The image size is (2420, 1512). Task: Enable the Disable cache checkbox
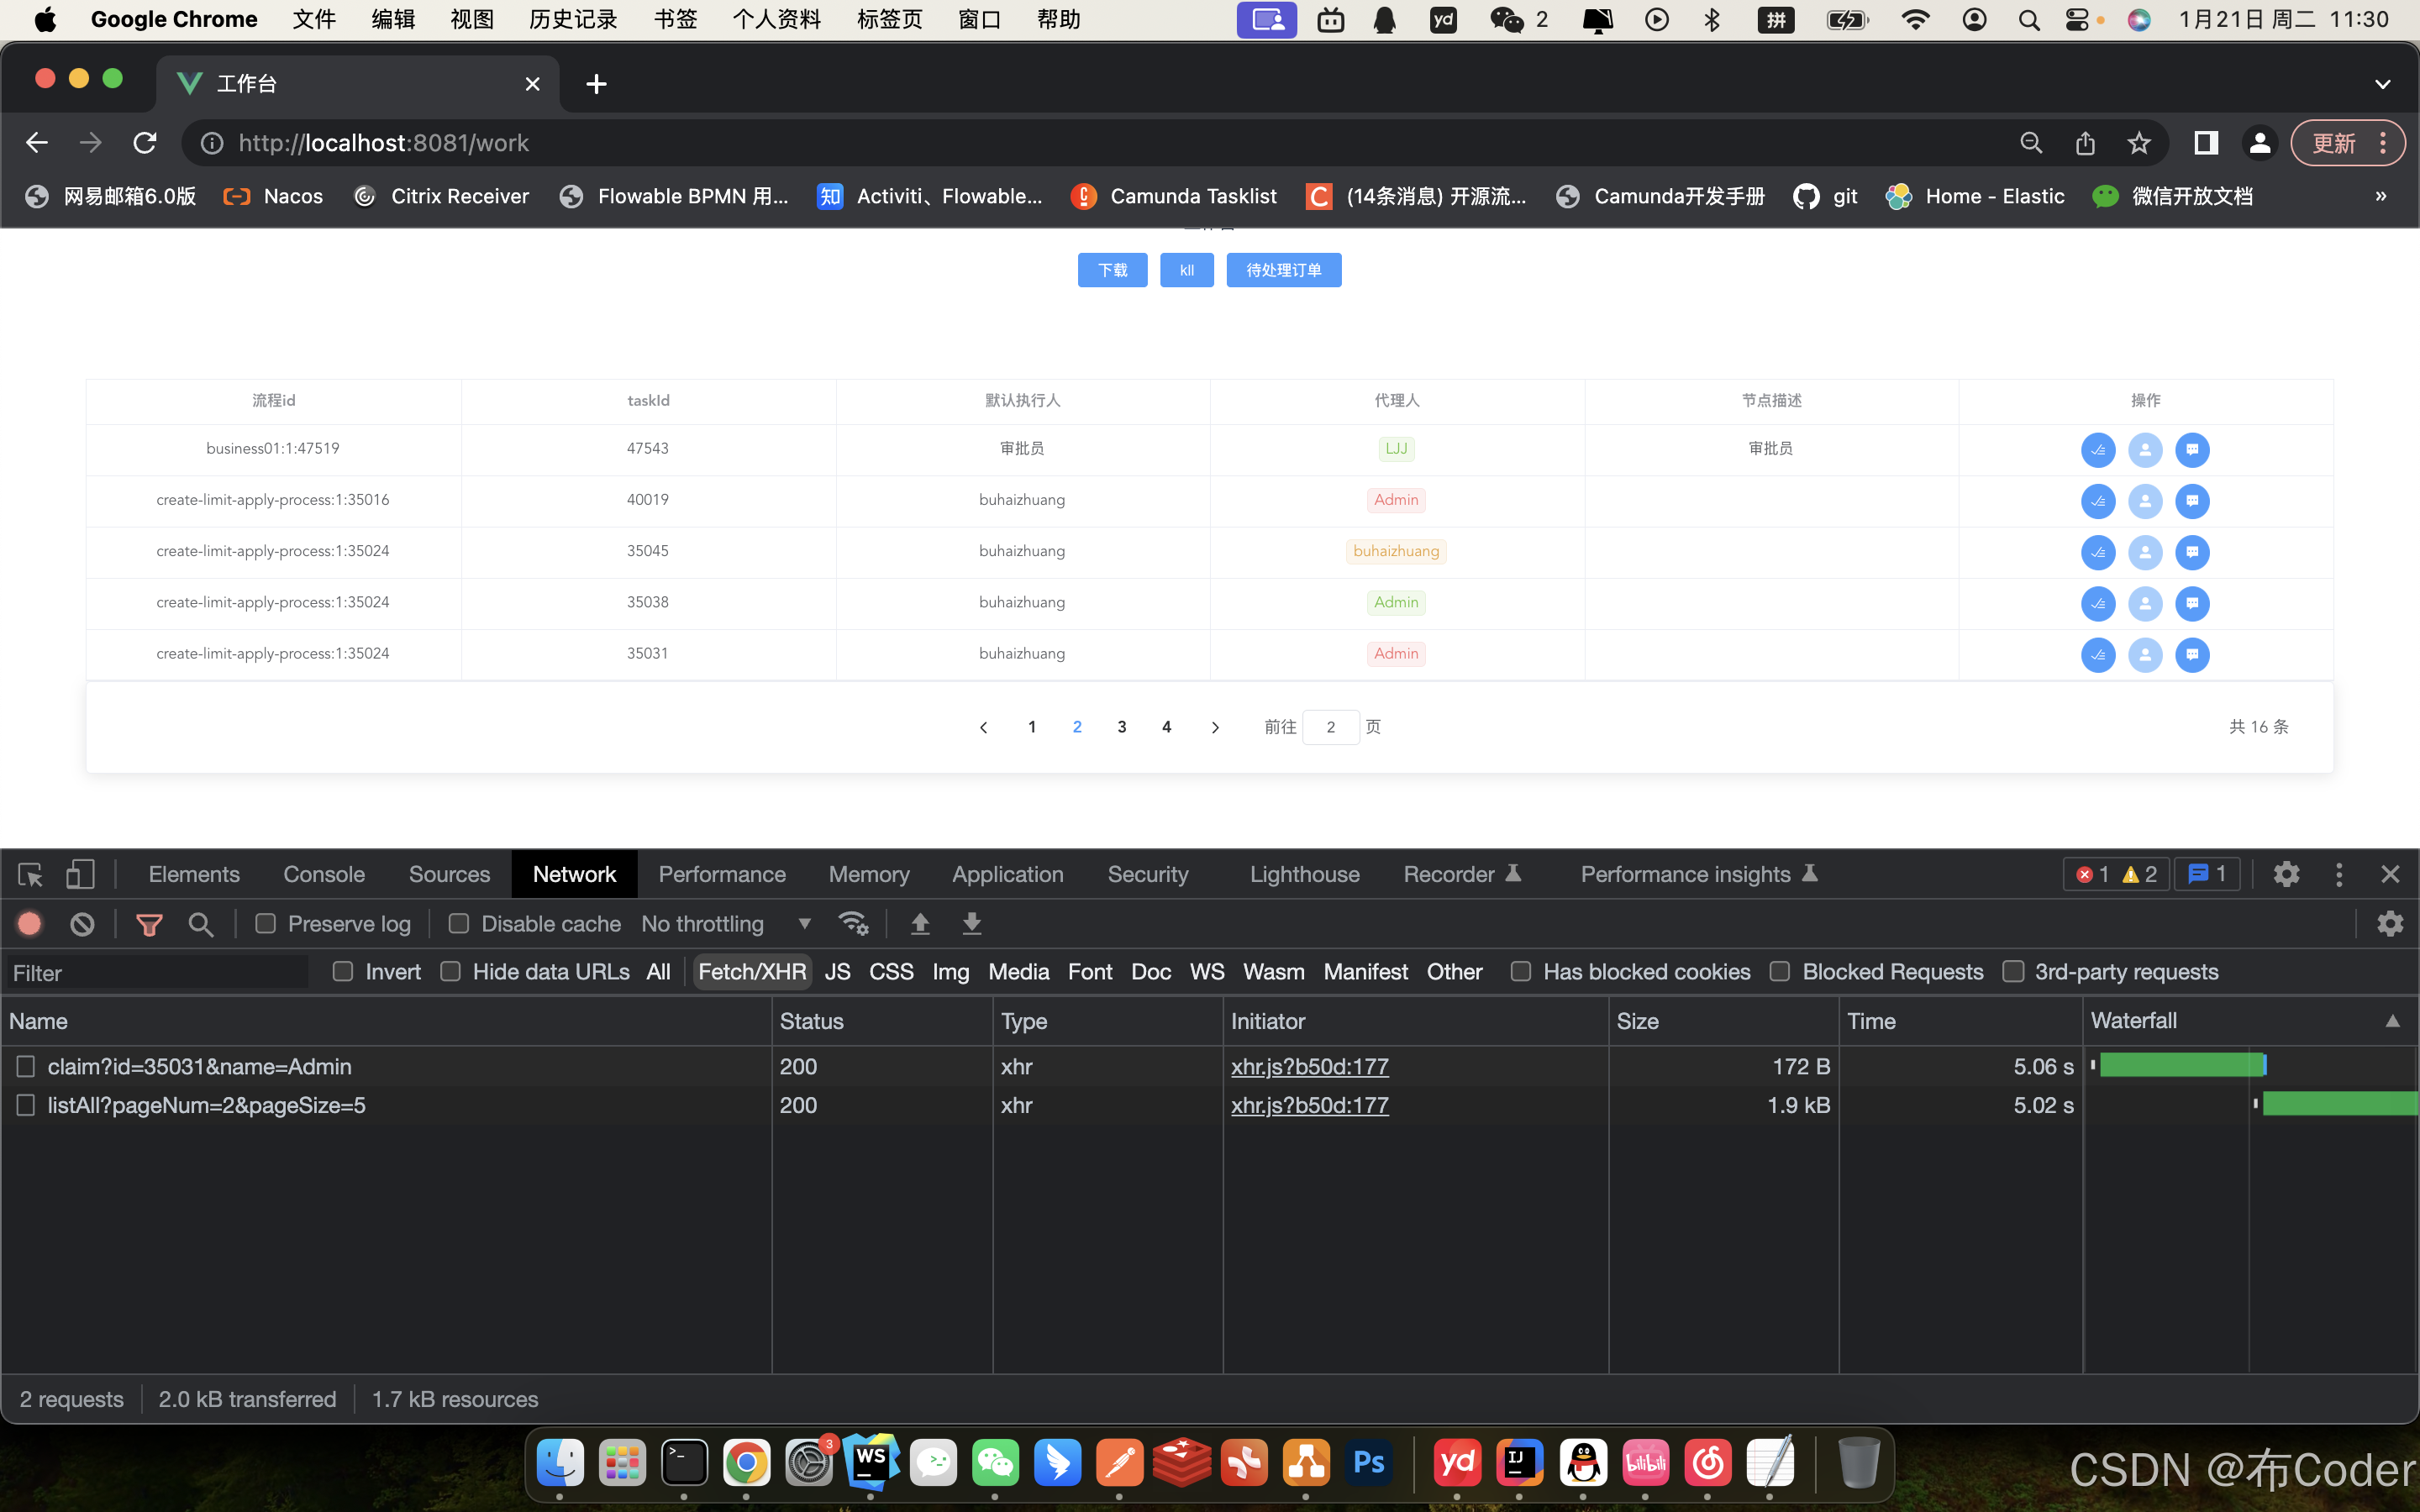(x=459, y=924)
